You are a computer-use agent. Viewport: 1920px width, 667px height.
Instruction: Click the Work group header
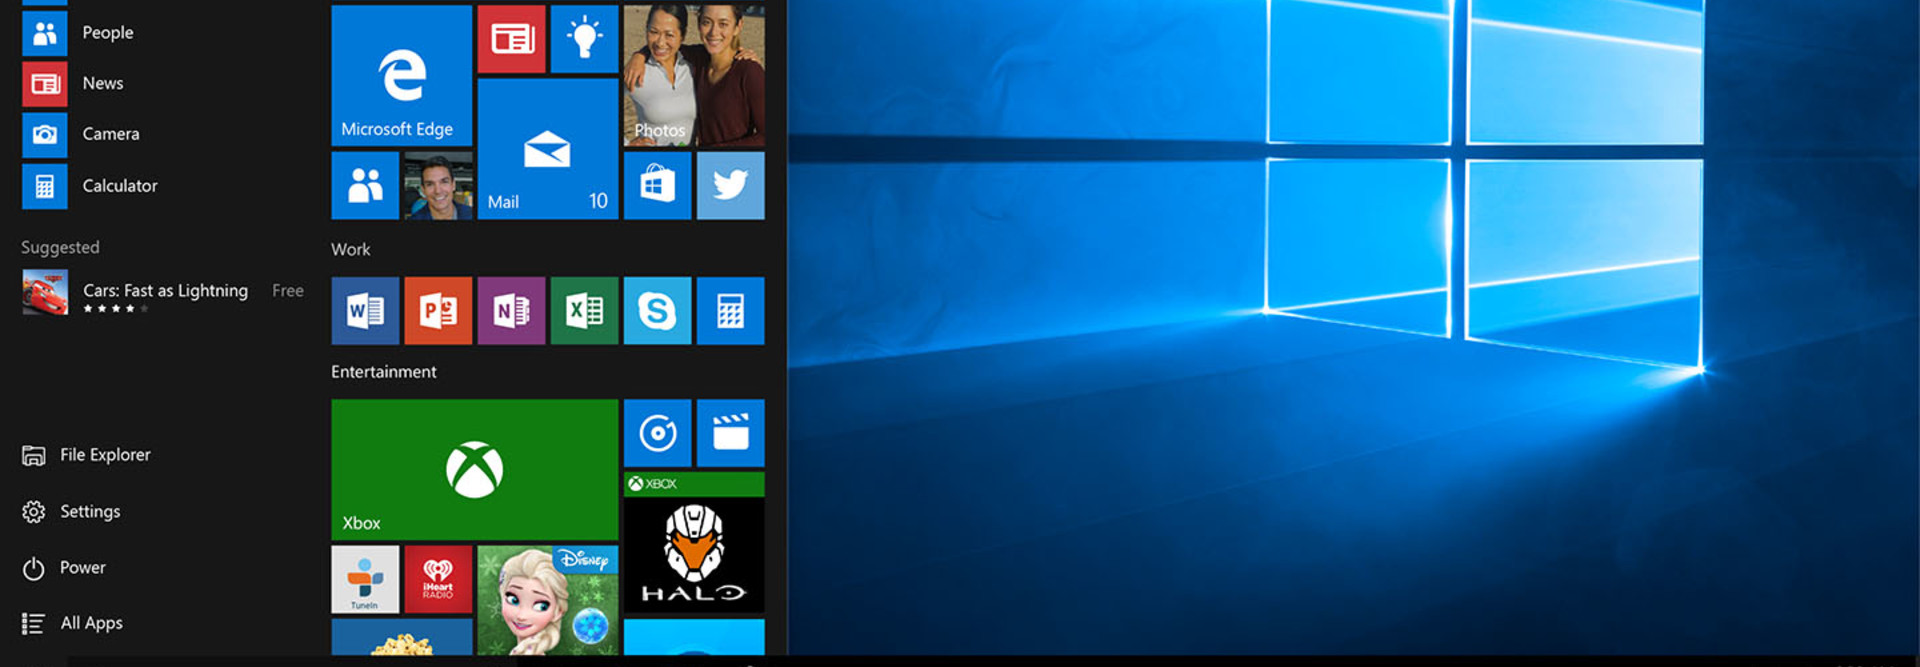coord(351,250)
